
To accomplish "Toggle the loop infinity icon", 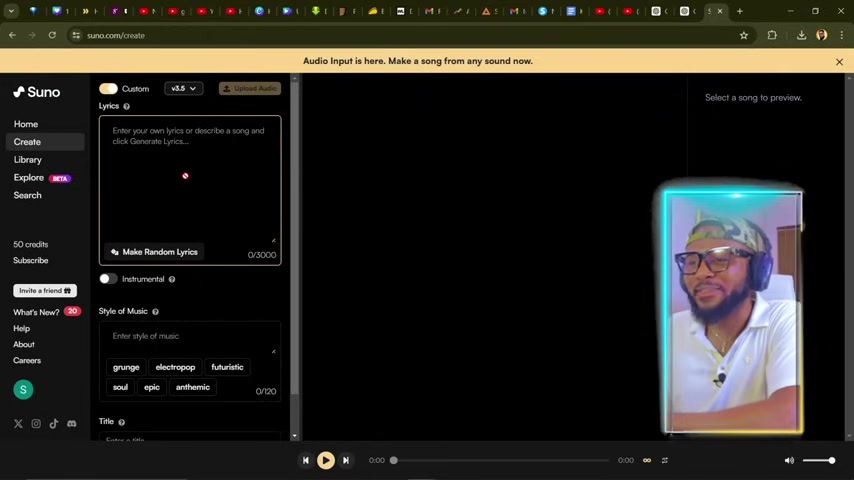I will pos(647,460).
